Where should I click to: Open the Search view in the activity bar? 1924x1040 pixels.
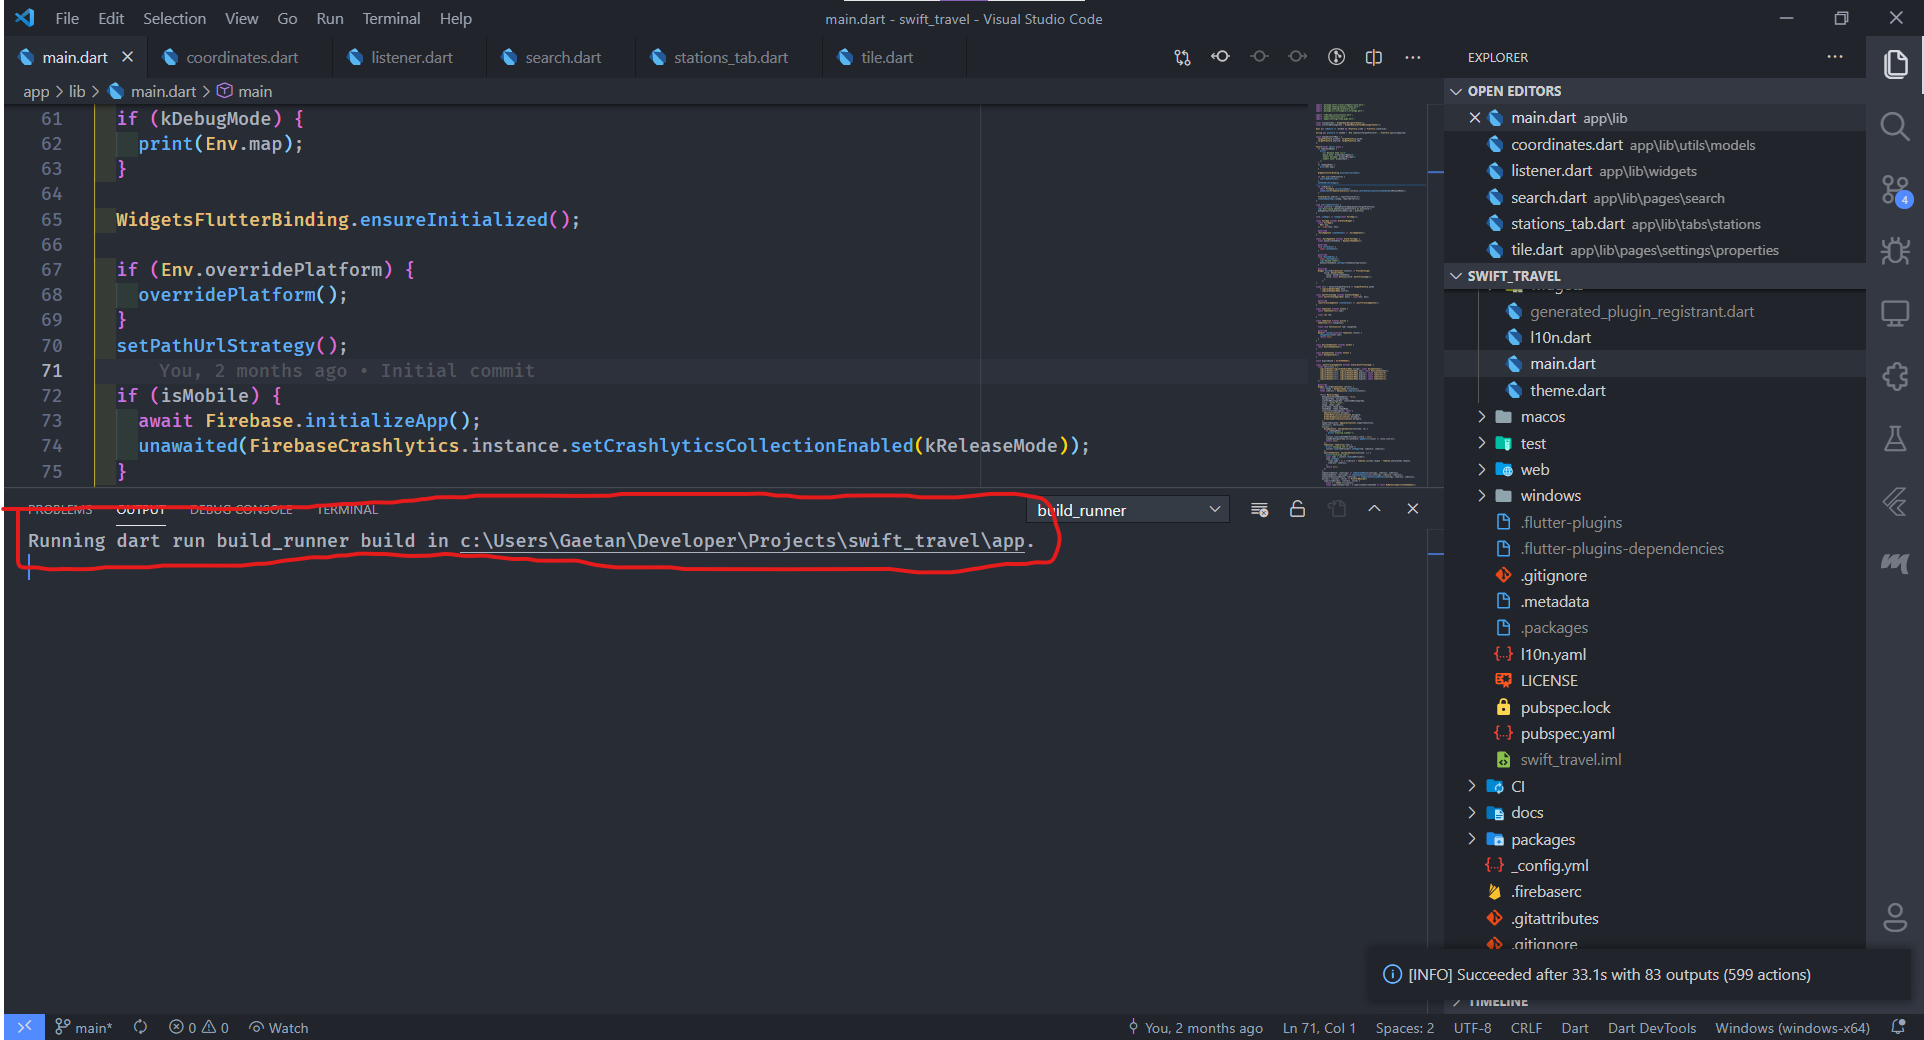[1895, 127]
